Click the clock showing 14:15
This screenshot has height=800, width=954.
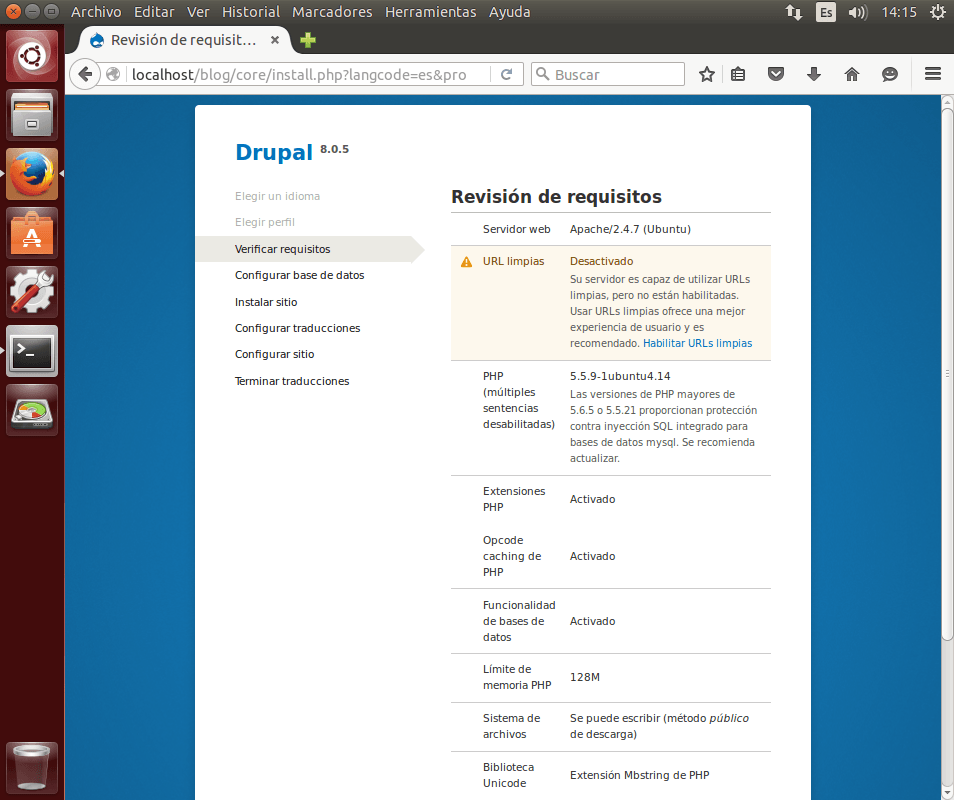pyautogui.click(x=899, y=12)
